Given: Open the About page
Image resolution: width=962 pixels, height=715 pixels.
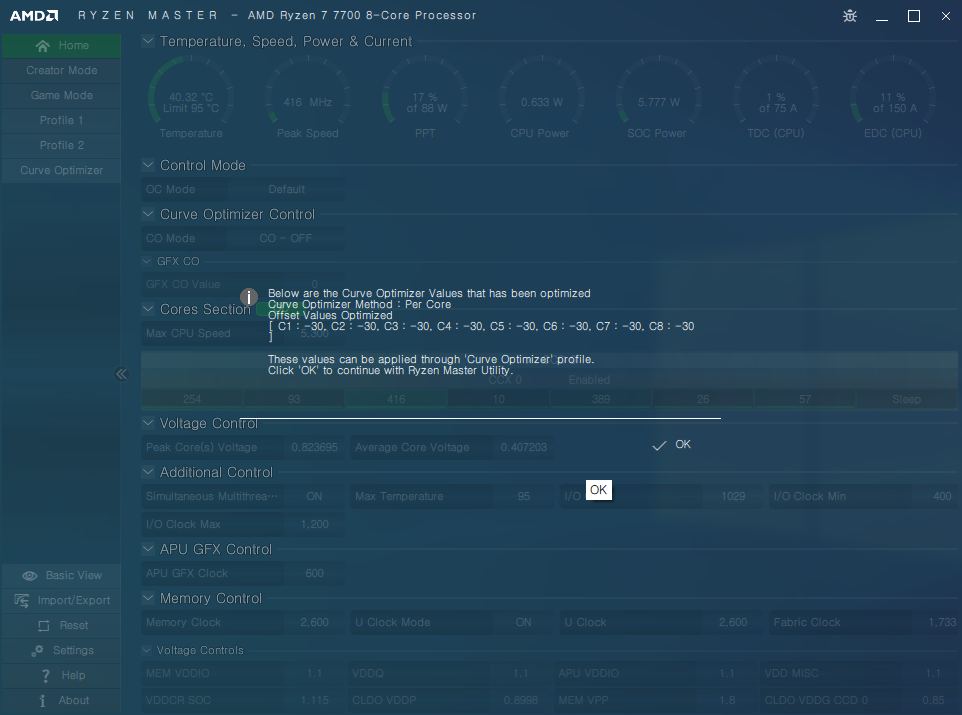Looking at the screenshot, I should tap(61, 700).
